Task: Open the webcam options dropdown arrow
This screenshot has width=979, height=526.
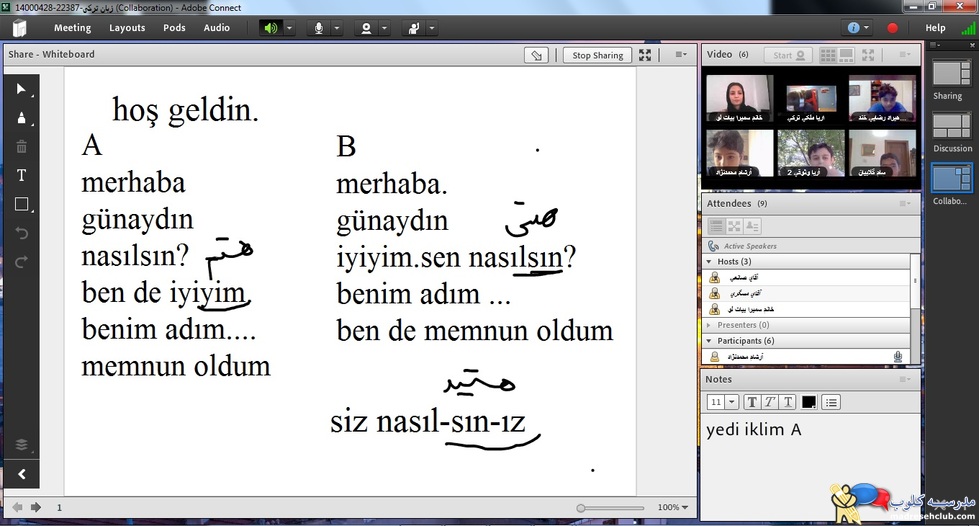Action: click(384, 28)
